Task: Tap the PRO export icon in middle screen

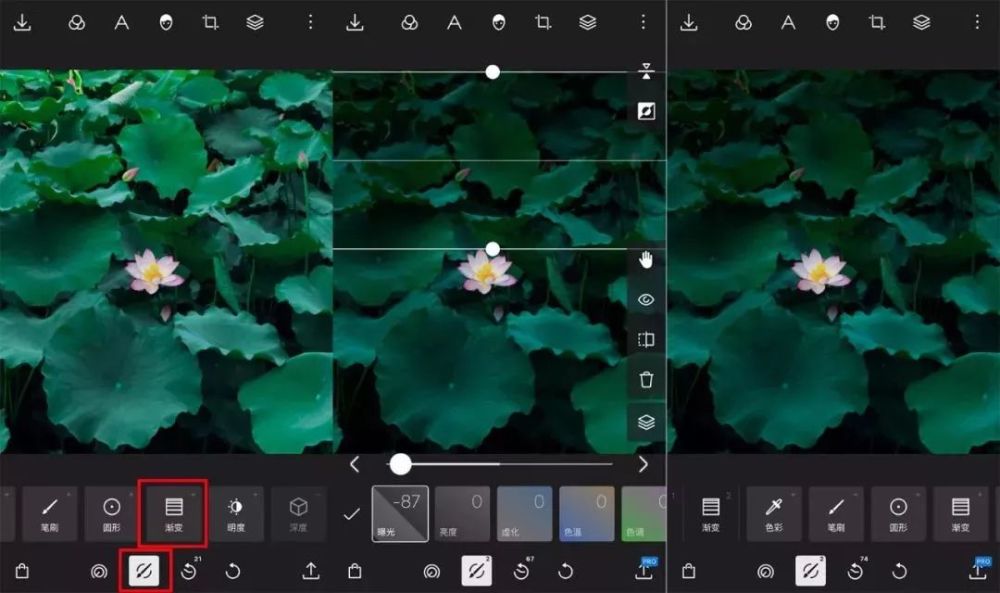Action: 645,569
